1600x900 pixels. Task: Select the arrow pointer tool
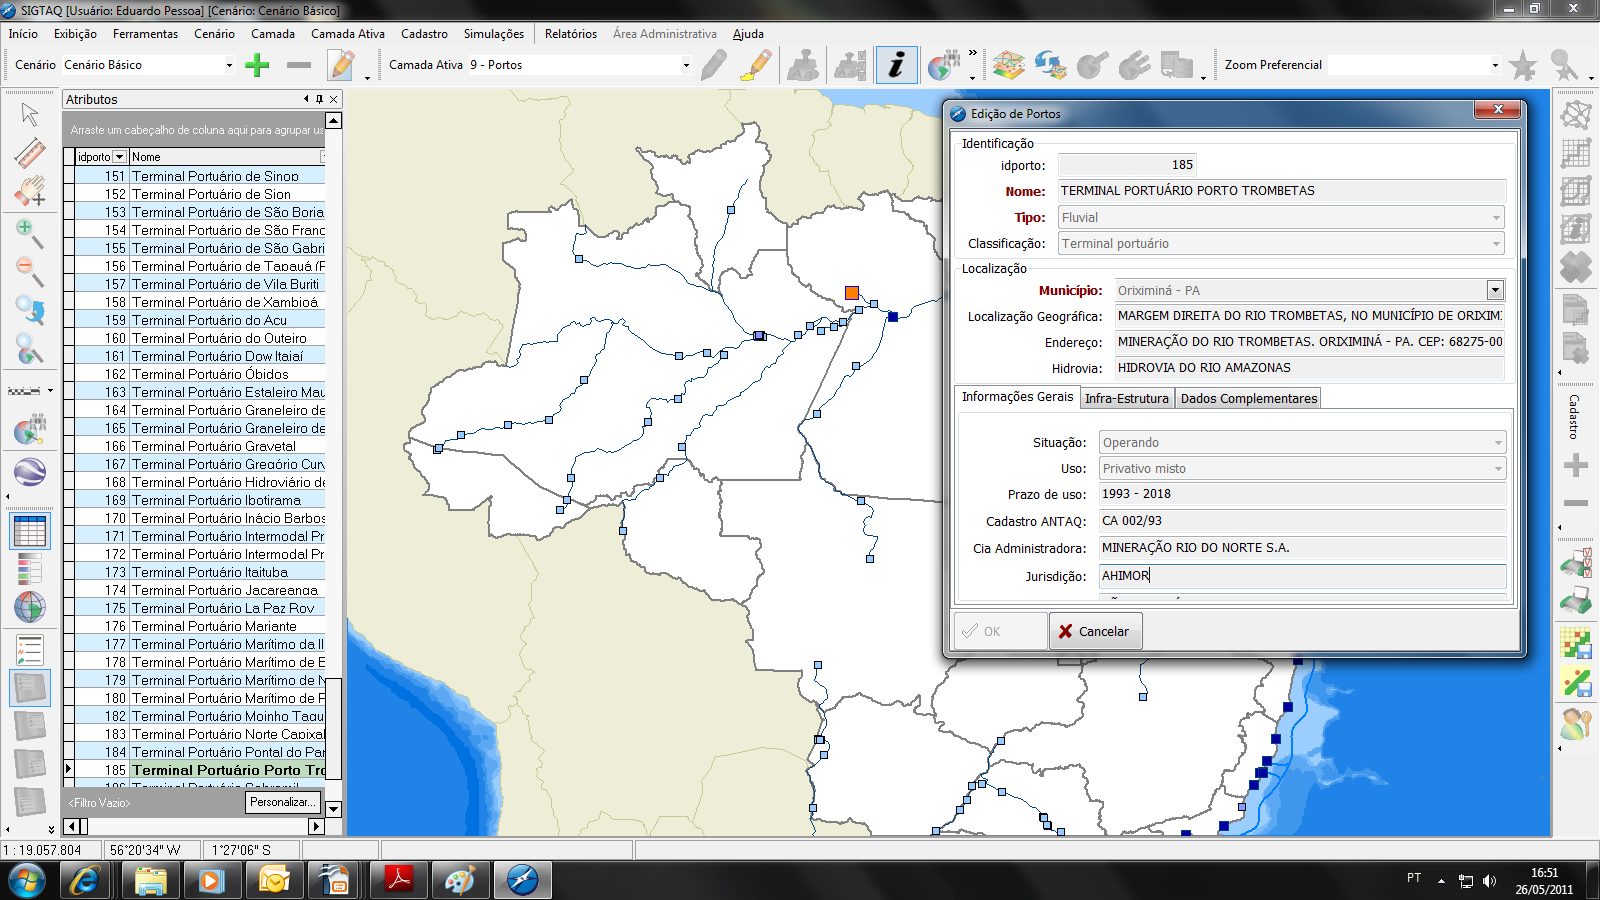pyautogui.click(x=29, y=113)
